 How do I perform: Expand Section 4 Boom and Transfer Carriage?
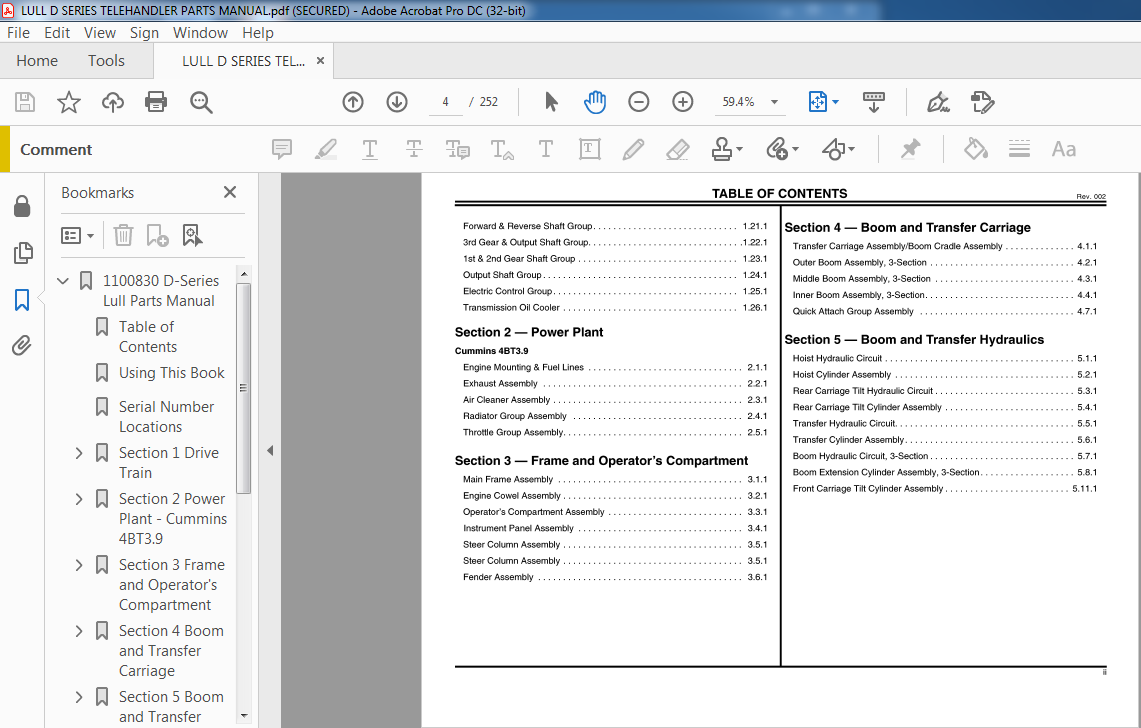(79, 631)
